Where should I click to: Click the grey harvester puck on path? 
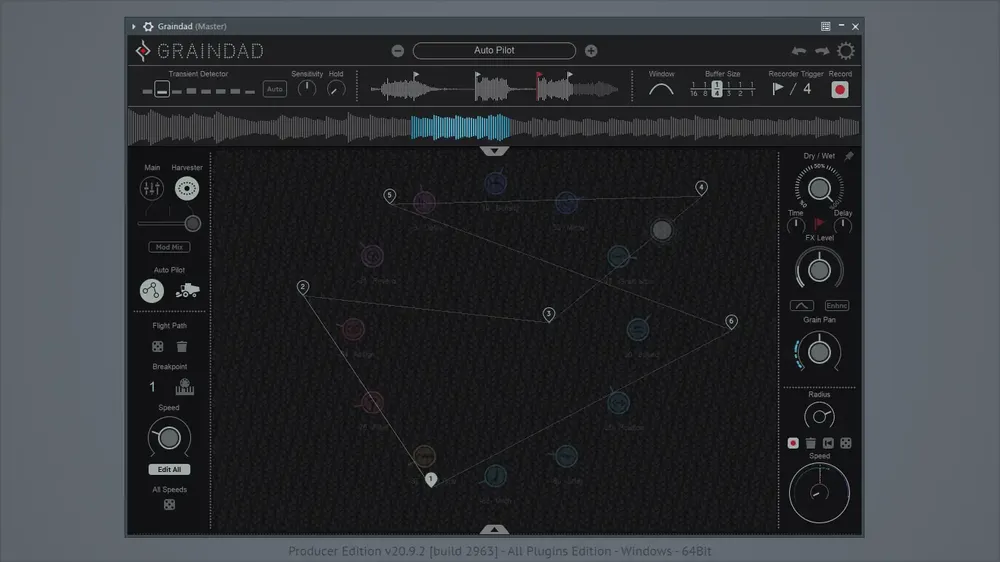(662, 230)
